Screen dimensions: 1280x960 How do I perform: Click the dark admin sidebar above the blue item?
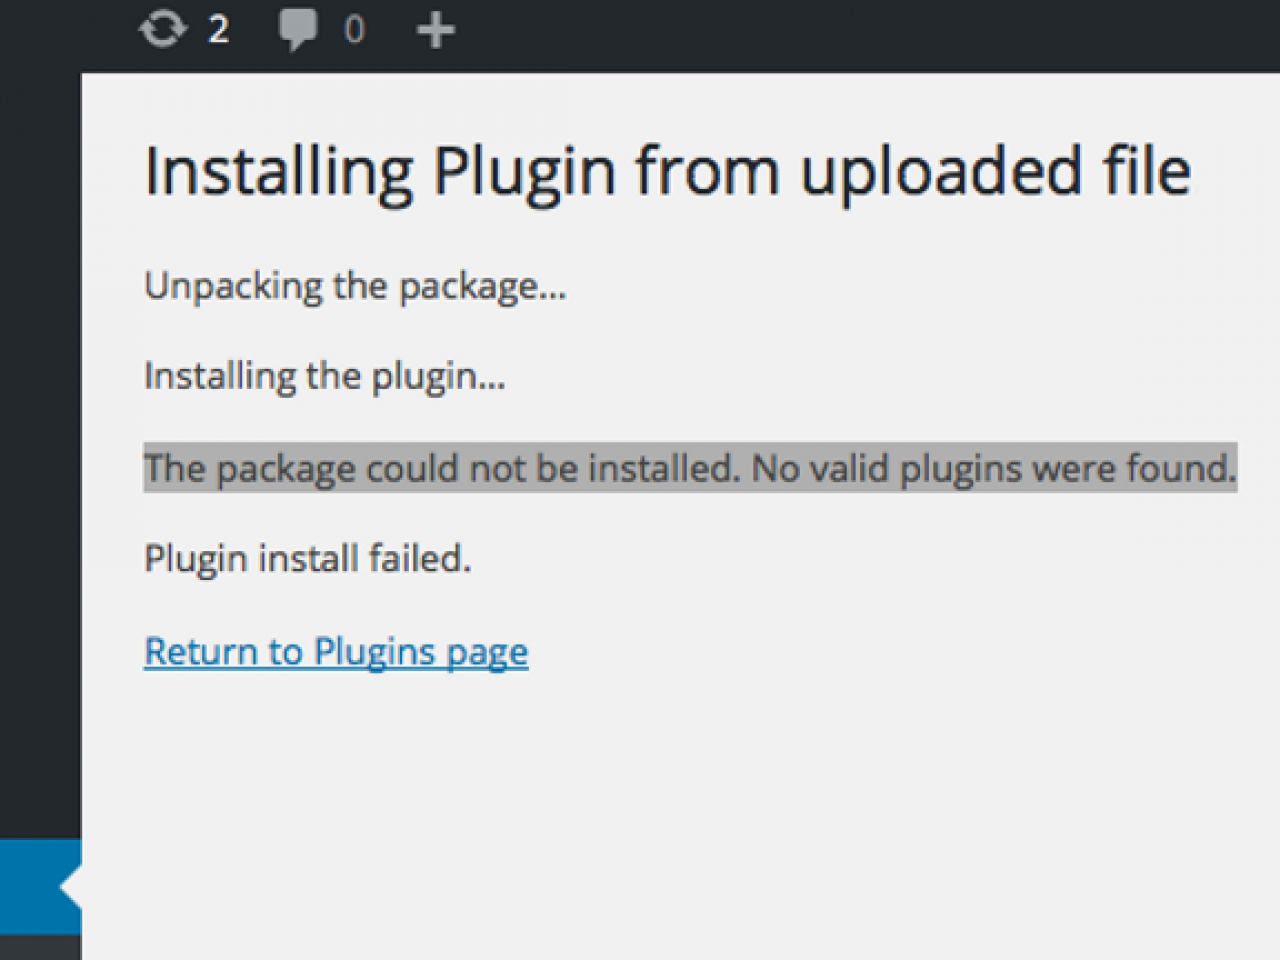(40, 450)
